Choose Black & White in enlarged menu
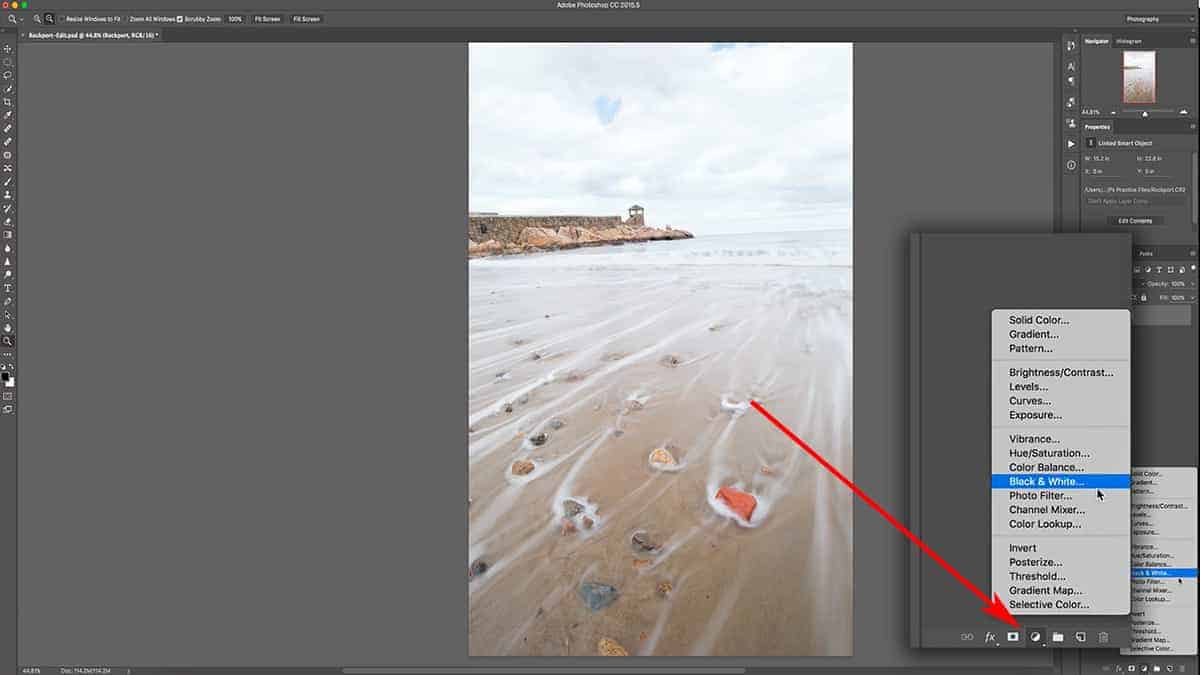The image size is (1200, 675). 1060,481
